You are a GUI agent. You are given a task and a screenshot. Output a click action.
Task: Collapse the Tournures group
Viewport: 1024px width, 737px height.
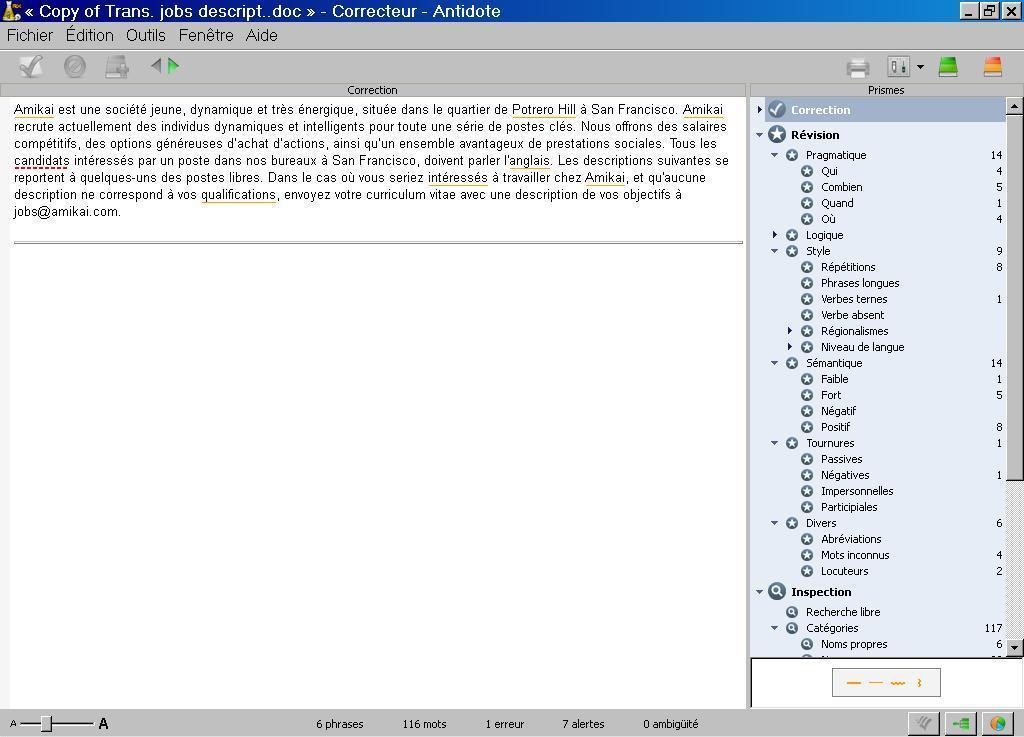coord(775,443)
